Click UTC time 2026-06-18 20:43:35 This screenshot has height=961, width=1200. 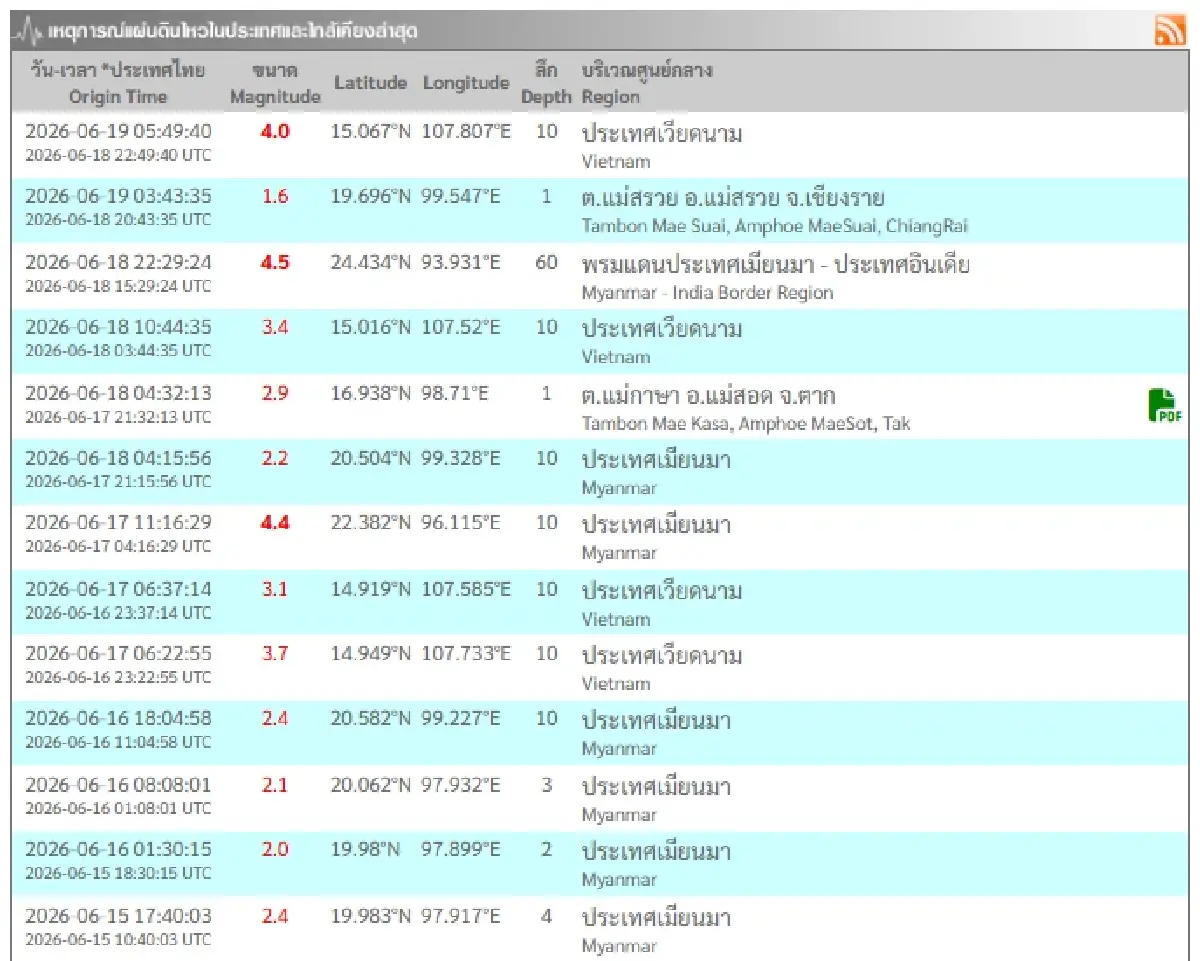click(x=118, y=220)
